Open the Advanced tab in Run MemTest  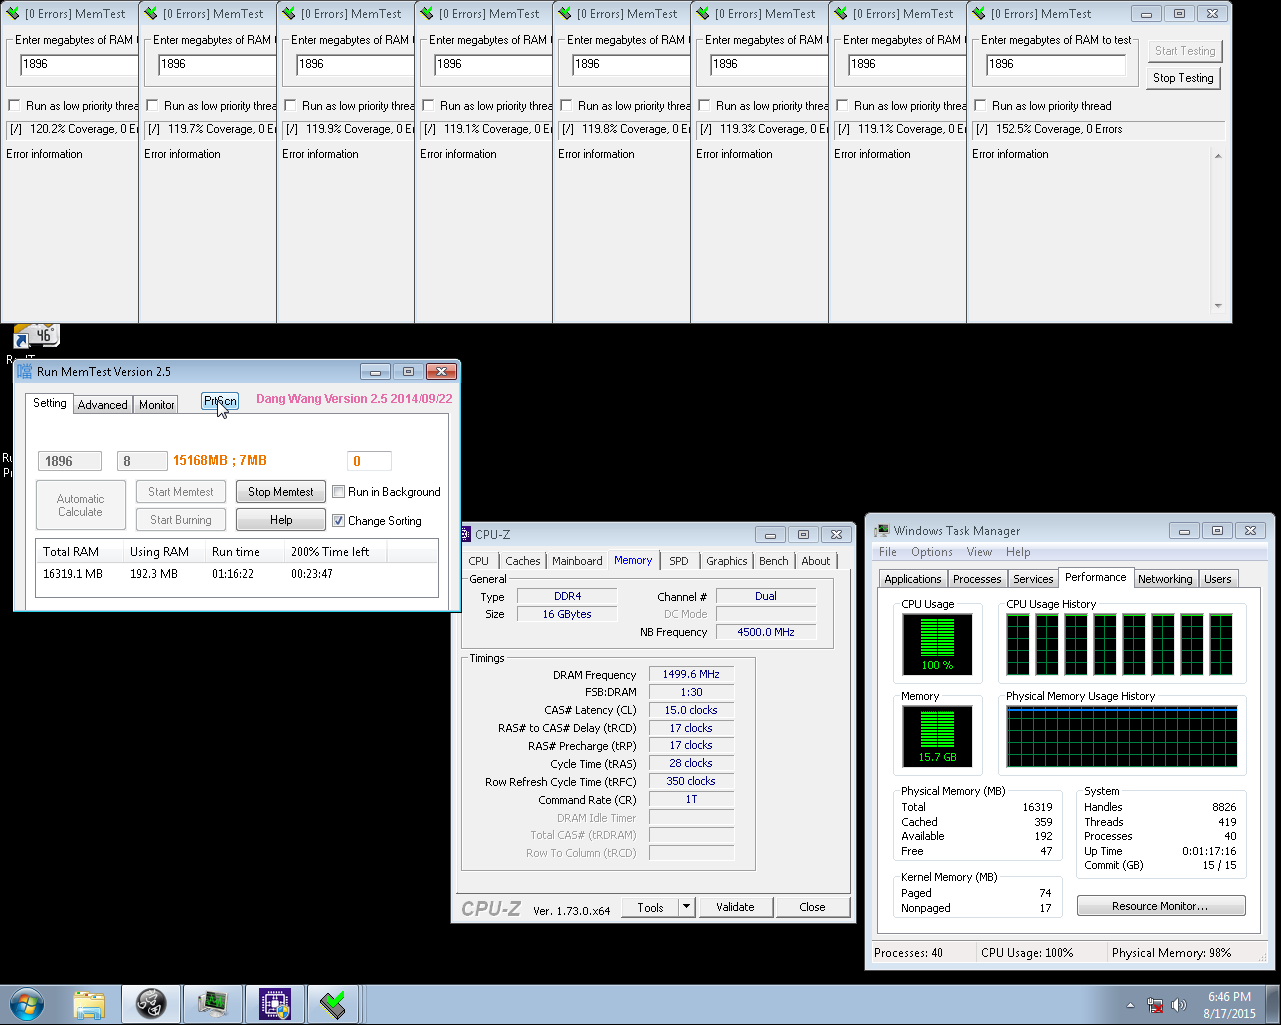pos(103,405)
